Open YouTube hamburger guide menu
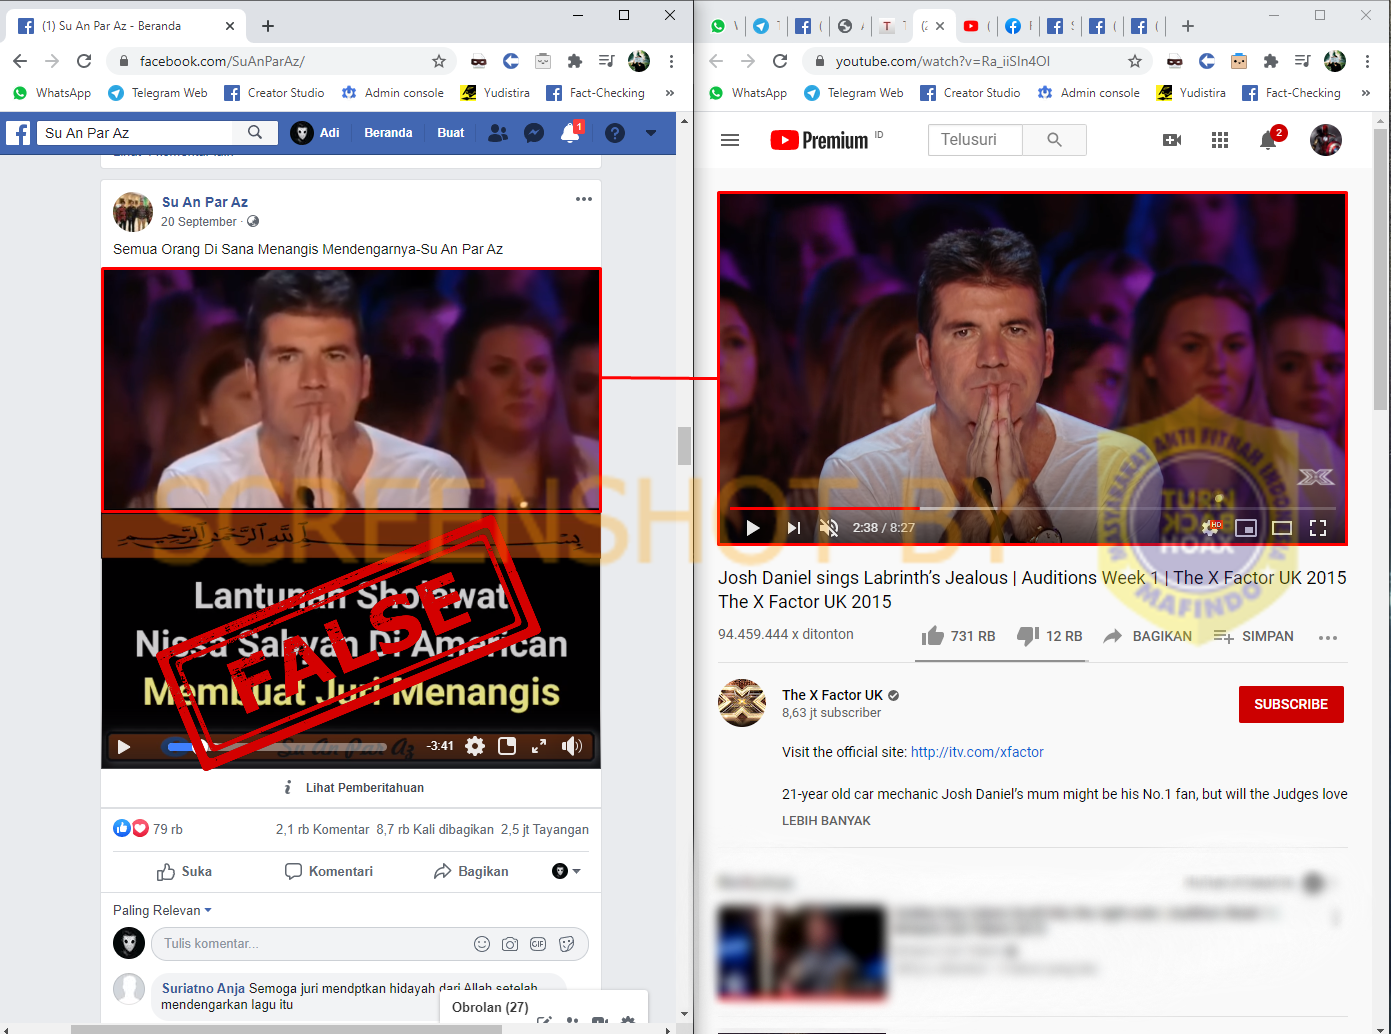The height and width of the screenshot is (1034, 1391). pos(730,140)
